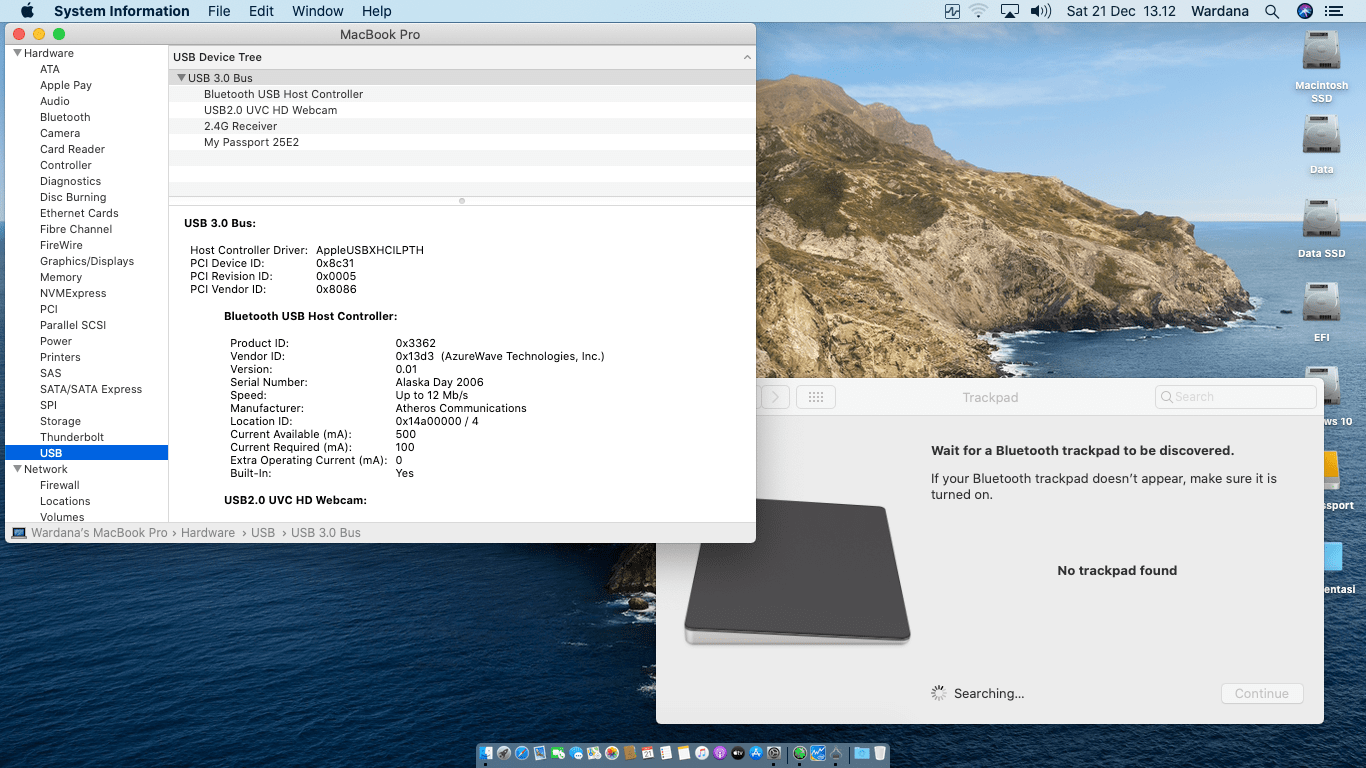Screen dimensions: 1366x768
Task: Open Maps from the Dock
Action: tap(594, 753)
